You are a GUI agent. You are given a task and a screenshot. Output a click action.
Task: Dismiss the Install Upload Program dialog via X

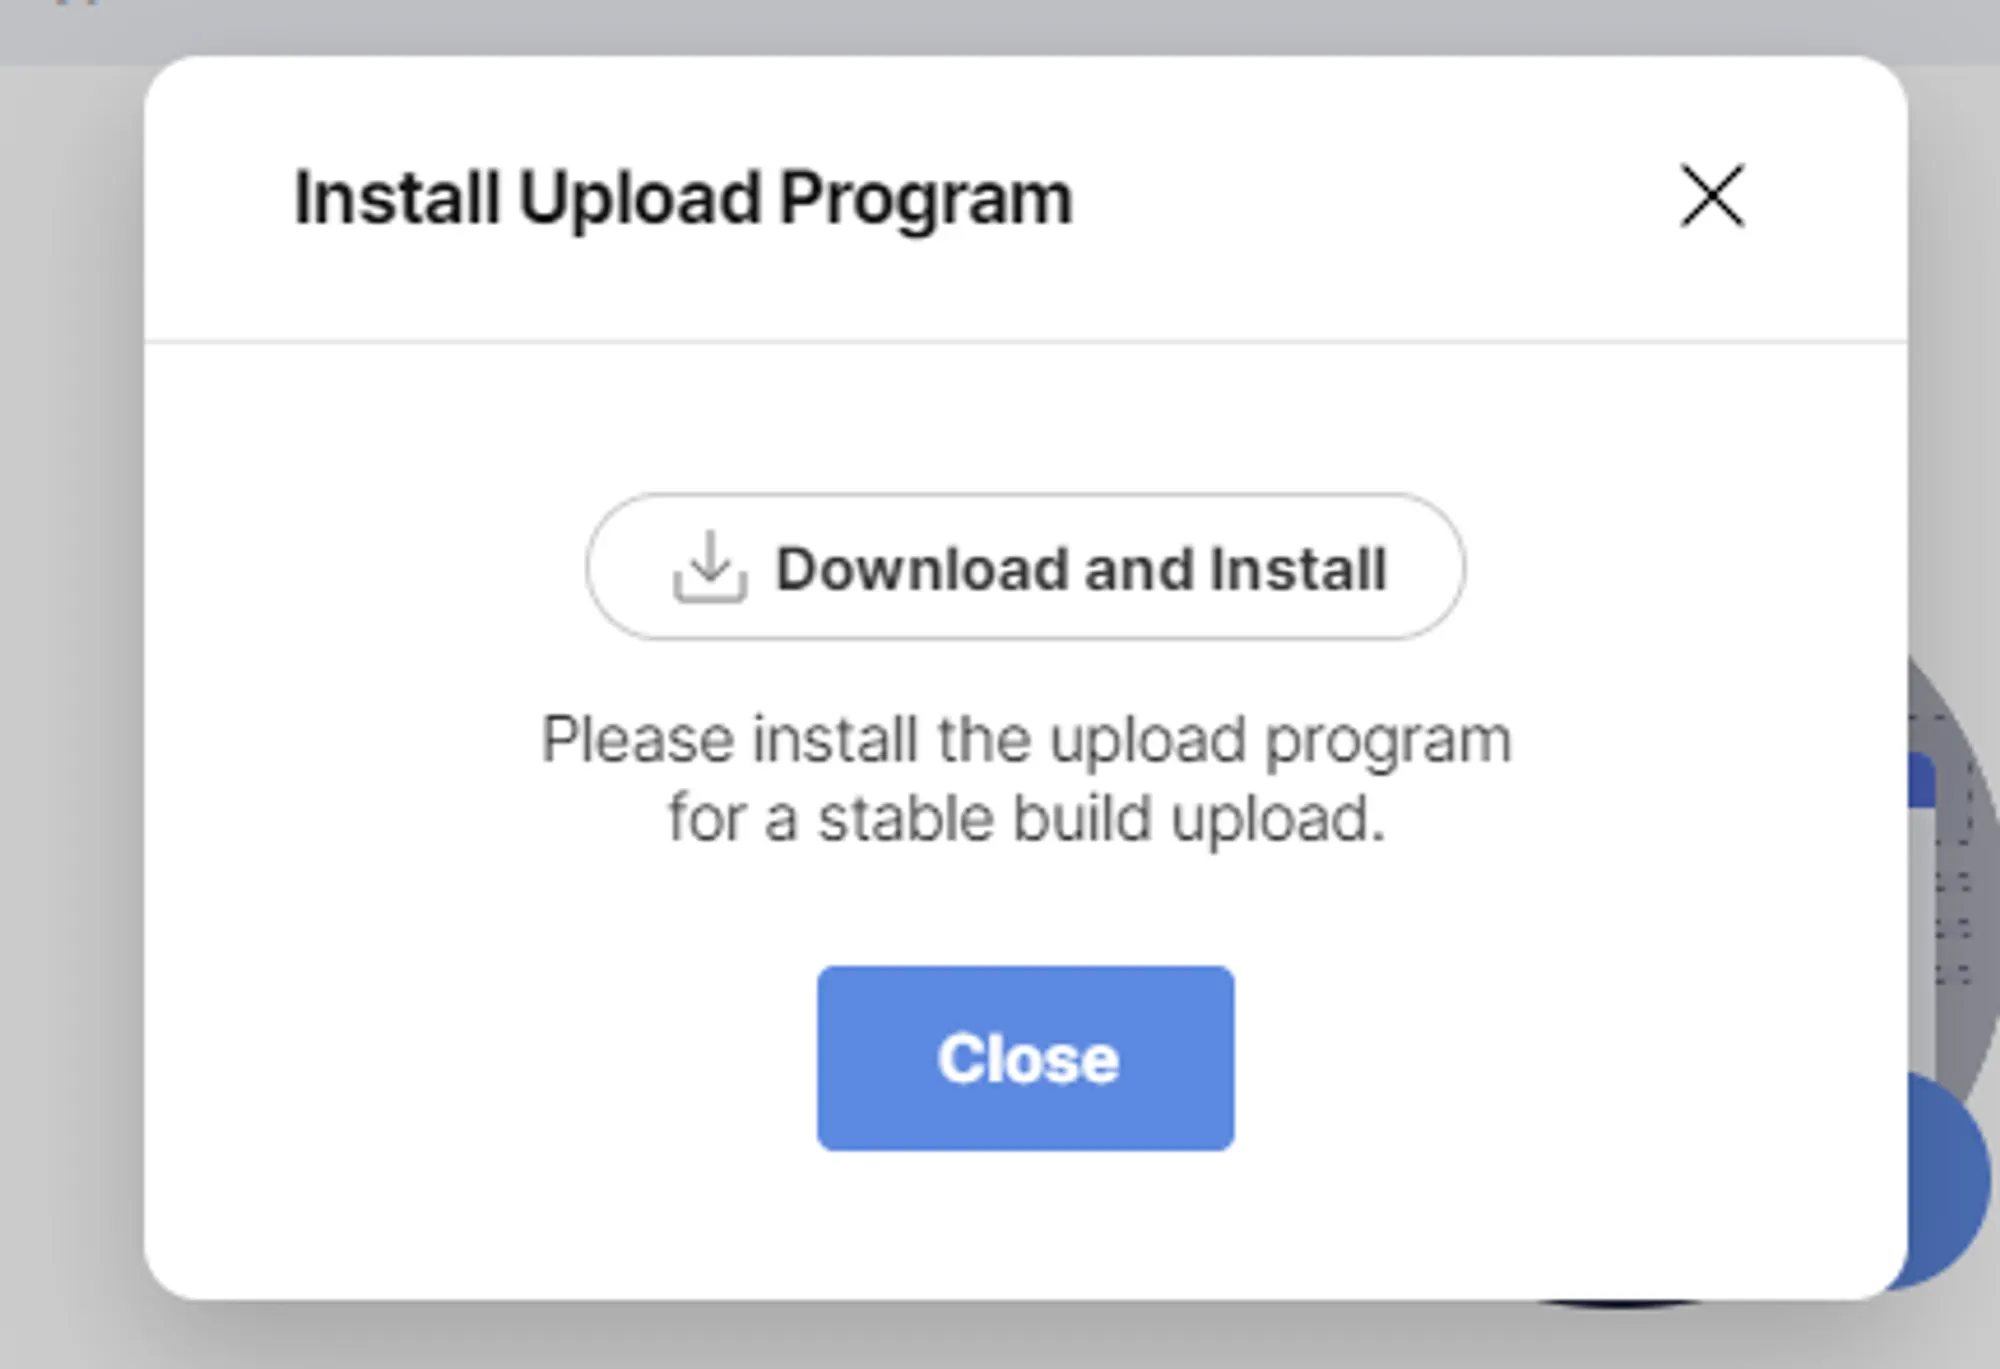pos(1712,197)
